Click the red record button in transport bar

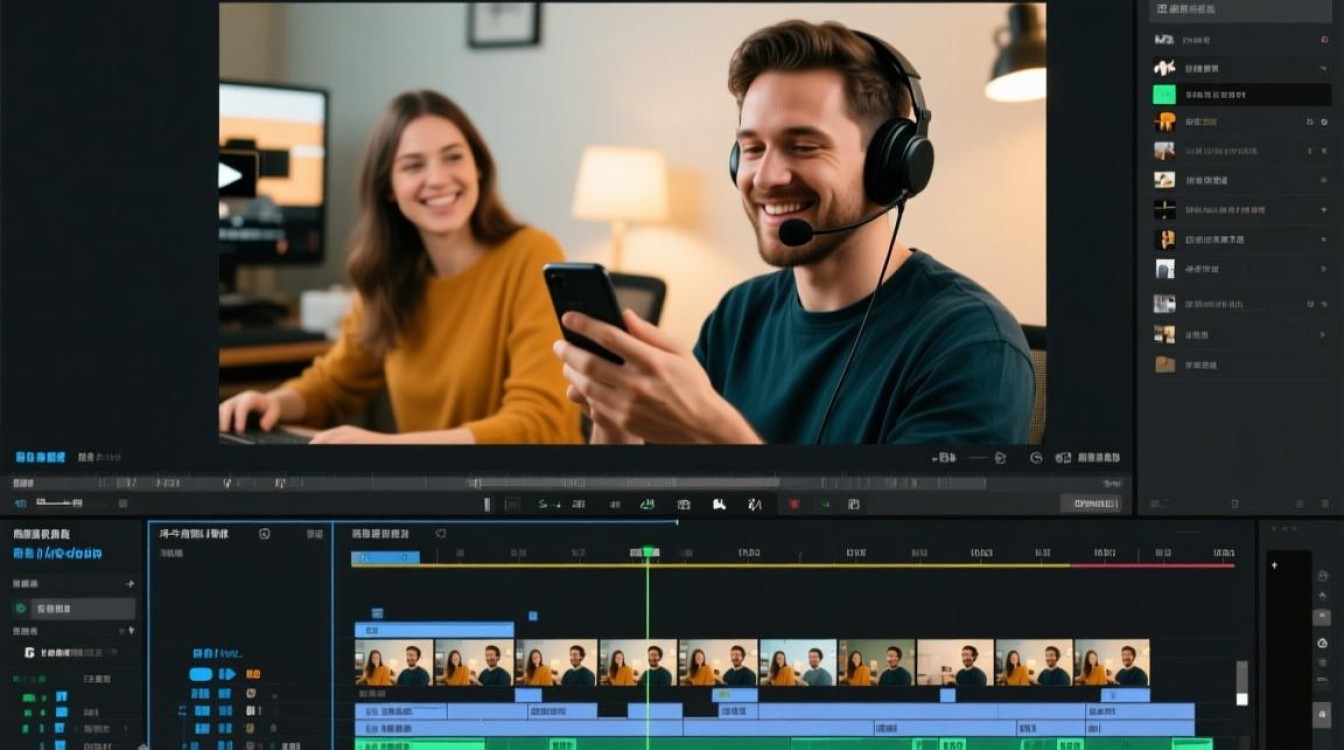click(795, 504)
